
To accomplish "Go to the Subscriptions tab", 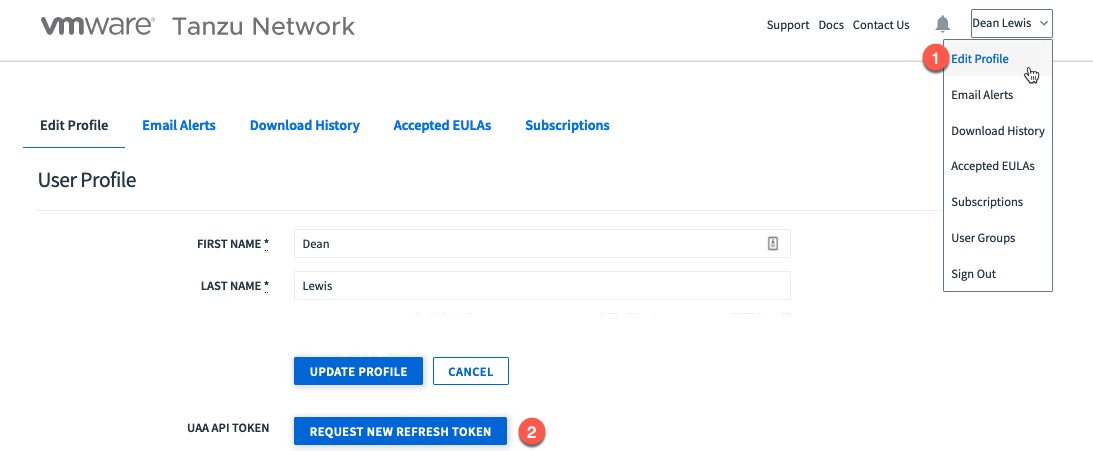I will [567, 125].
